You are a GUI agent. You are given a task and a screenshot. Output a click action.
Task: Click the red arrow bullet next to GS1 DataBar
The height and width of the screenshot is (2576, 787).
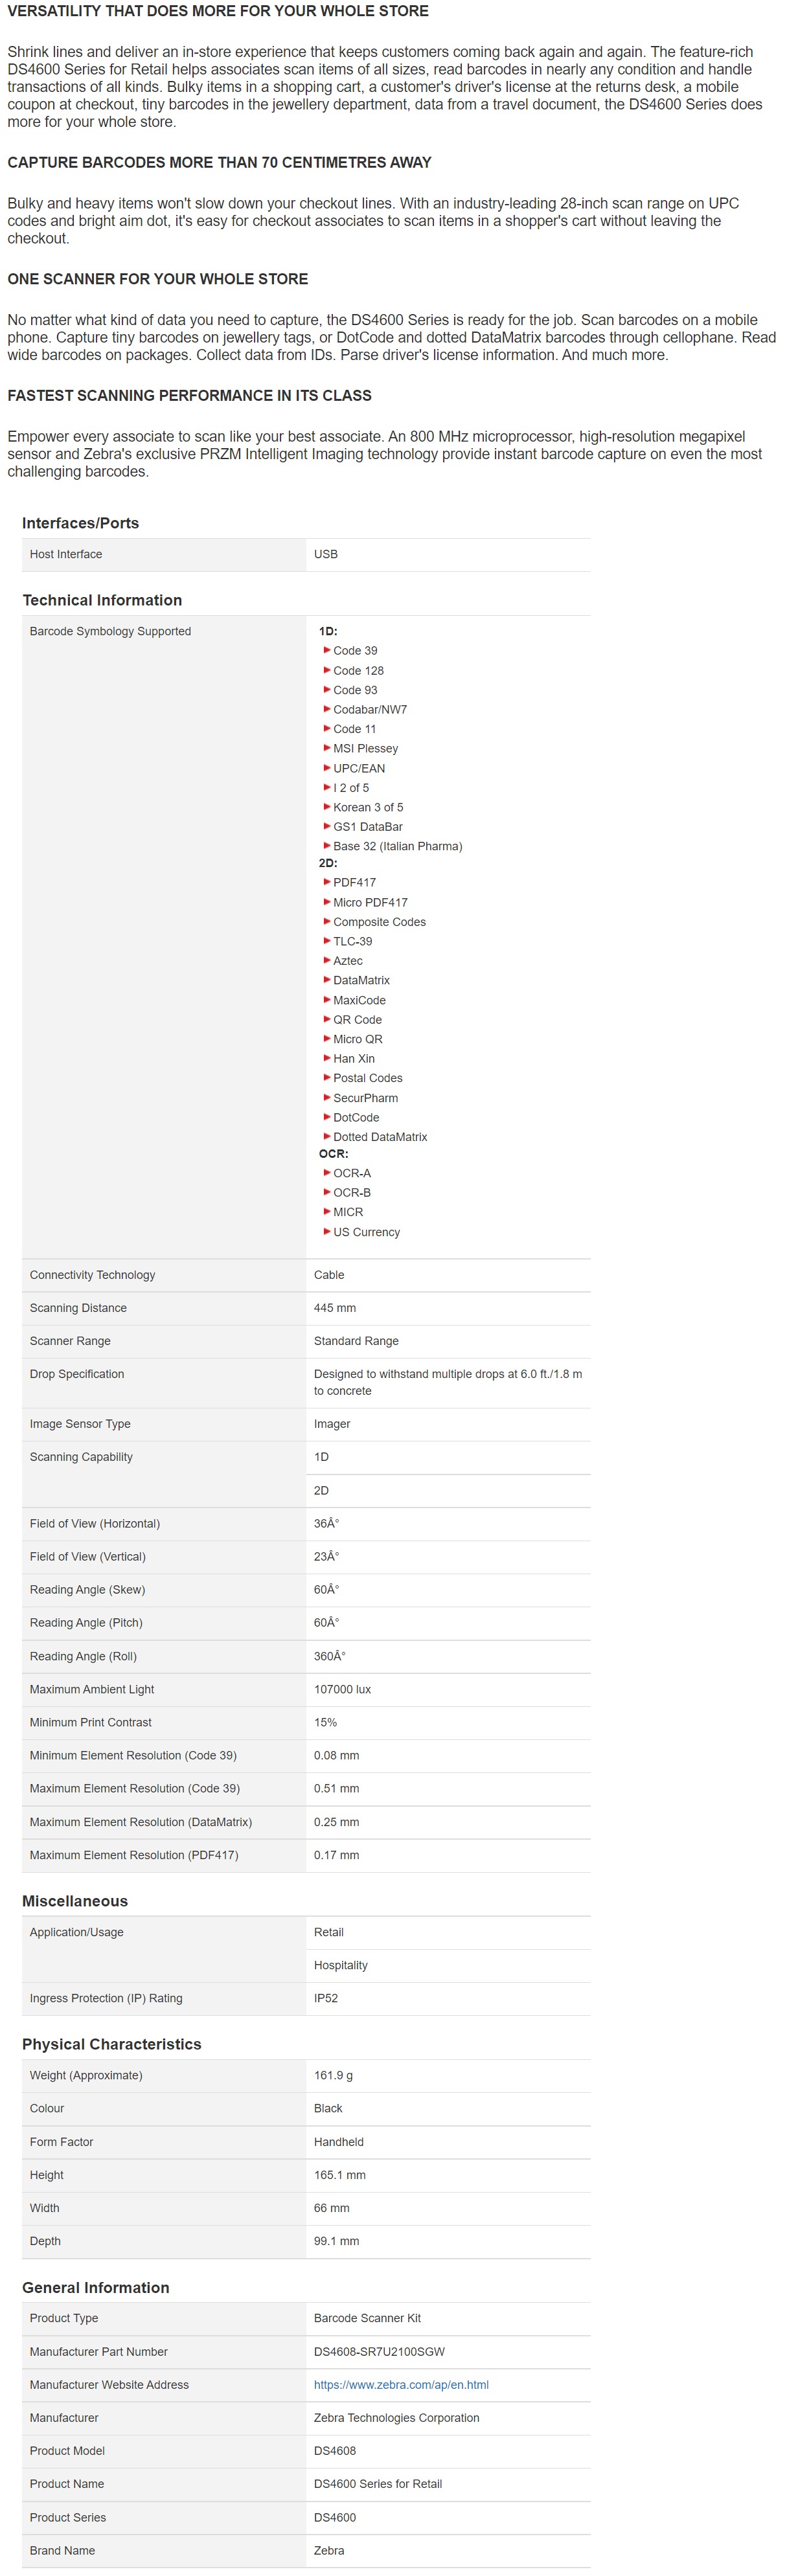pos(326,827)
